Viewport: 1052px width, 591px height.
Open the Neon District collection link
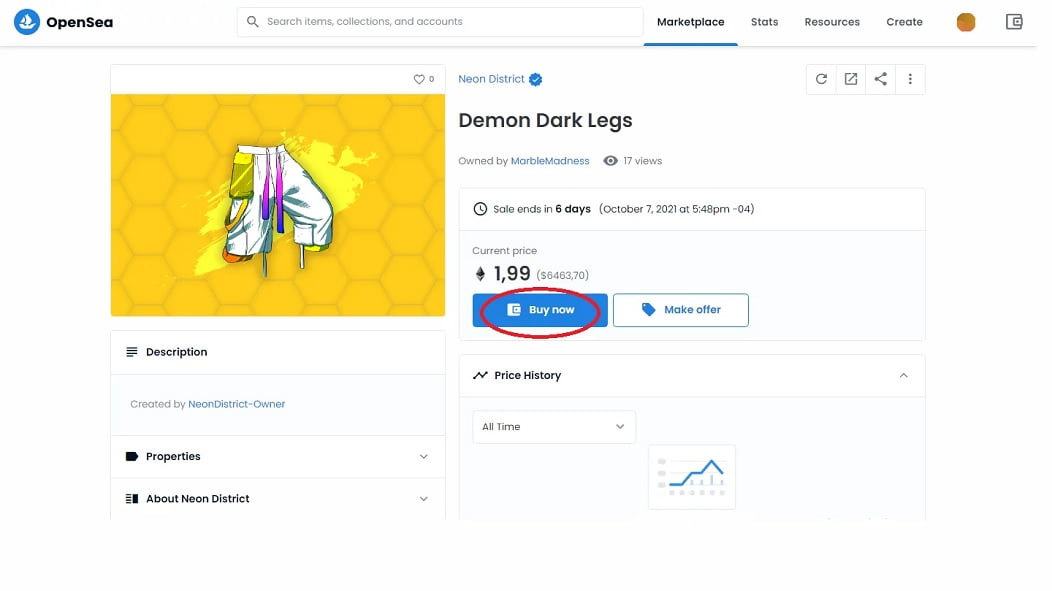coord(491,79)
